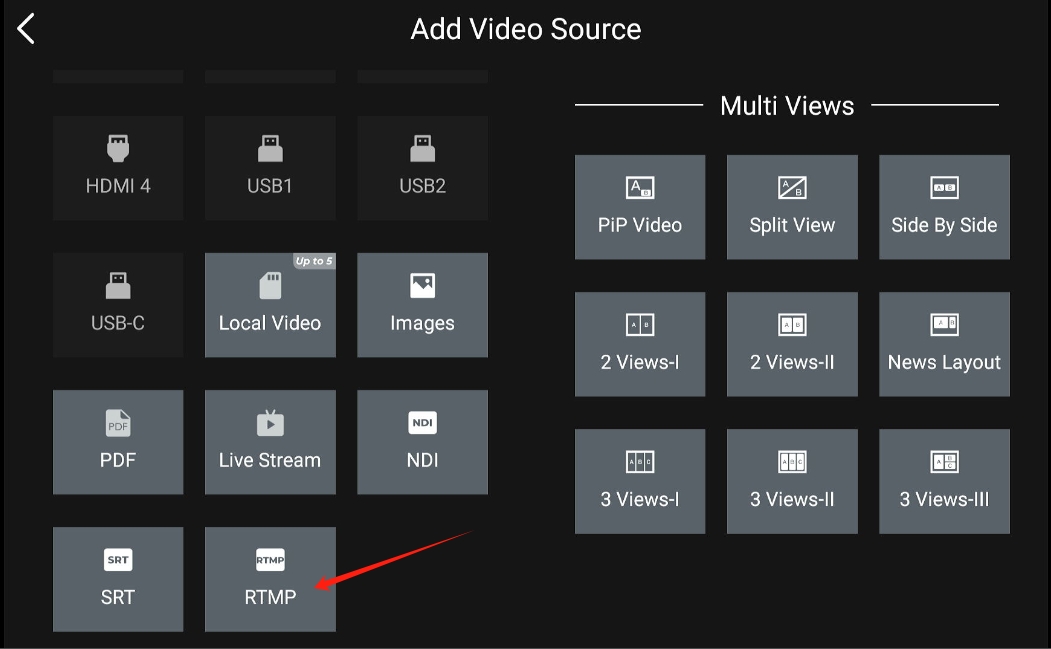1051x649 pixels.
Task: Select the HDMI 4 input source
Action: pos(117,168)
